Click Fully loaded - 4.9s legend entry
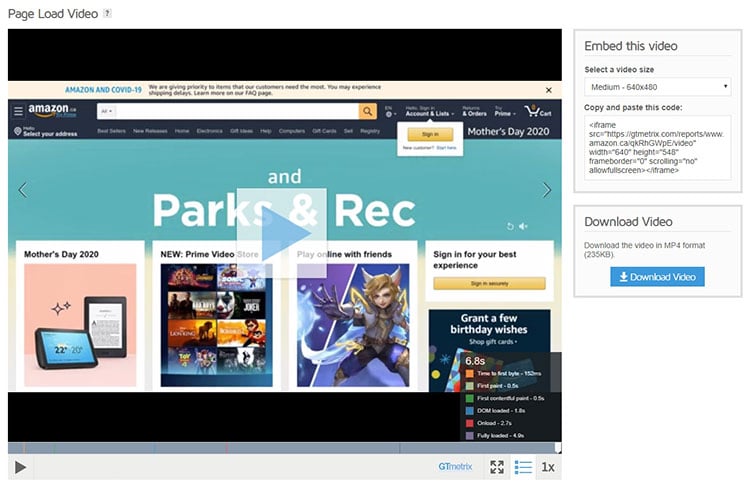The image size is (750, 490). click(x=495, y=435)
